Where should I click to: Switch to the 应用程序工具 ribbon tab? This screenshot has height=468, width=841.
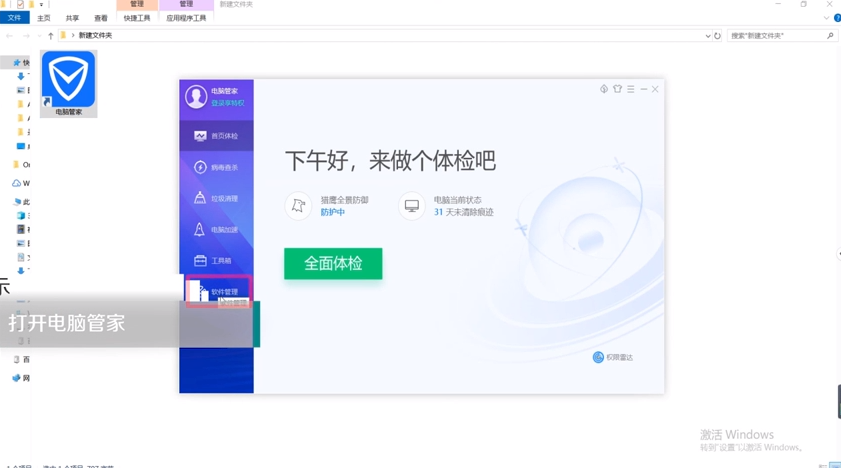[x=186, y=18]
